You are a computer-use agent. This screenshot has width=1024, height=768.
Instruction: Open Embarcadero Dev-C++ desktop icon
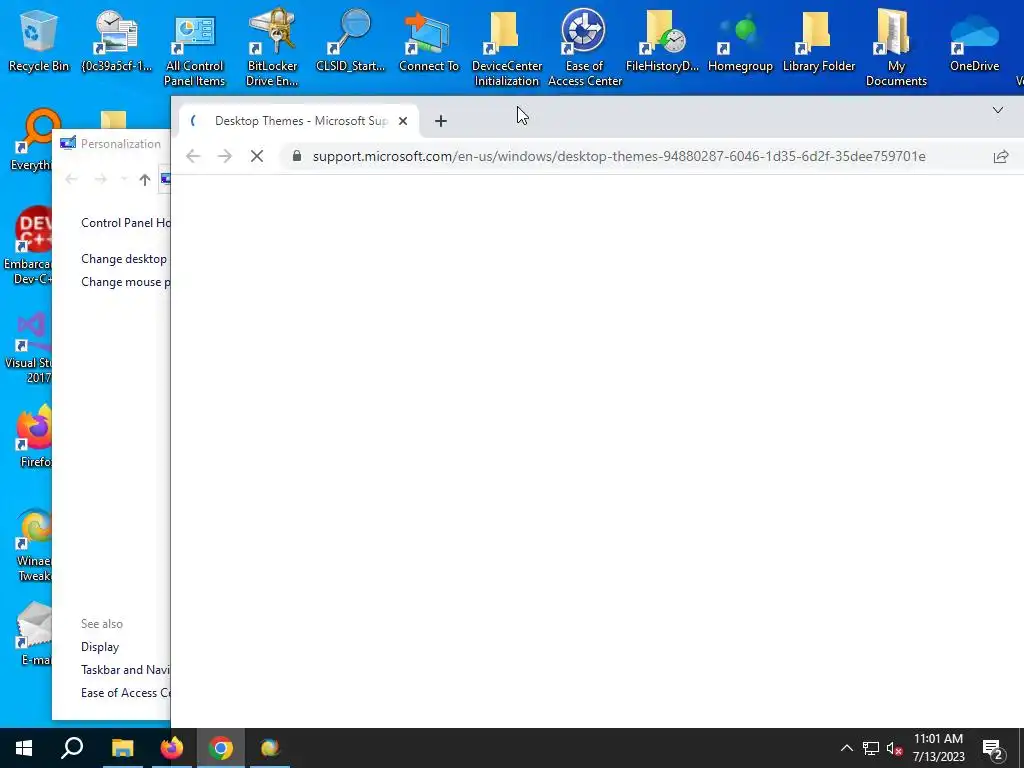(x=27, y=245)
